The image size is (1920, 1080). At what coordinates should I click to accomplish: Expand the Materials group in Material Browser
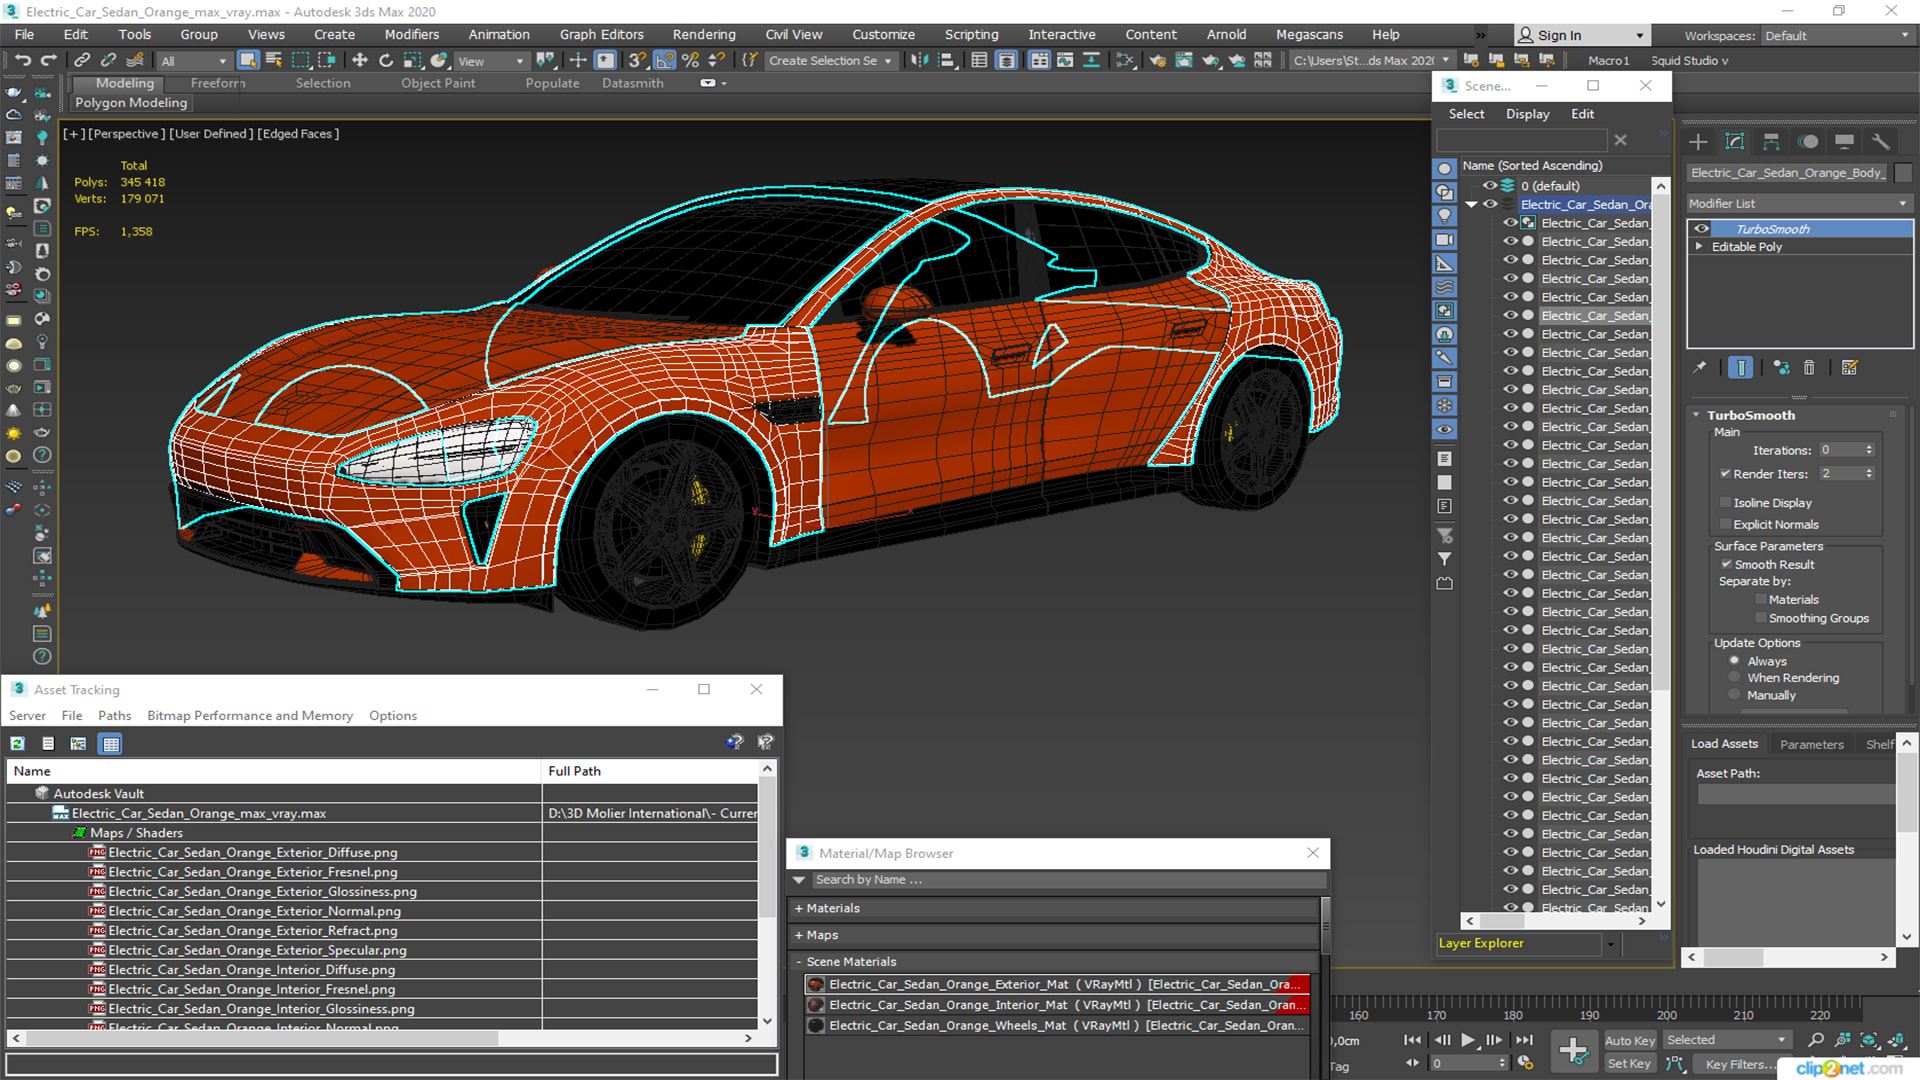(x=799, y=908)
